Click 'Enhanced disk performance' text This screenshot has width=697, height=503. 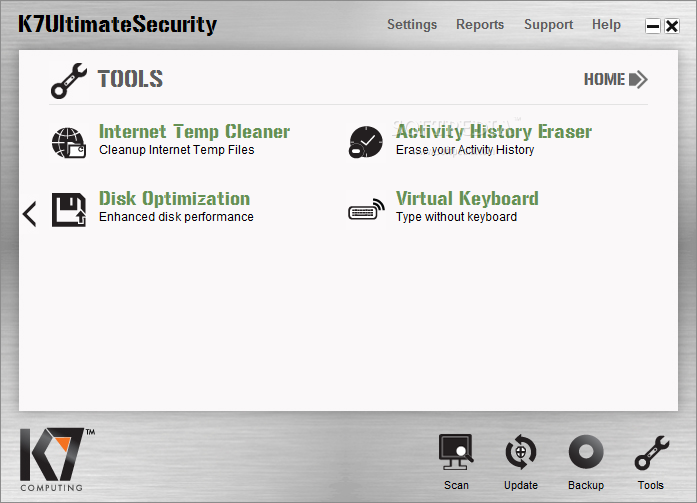click(x=176, y=217)
